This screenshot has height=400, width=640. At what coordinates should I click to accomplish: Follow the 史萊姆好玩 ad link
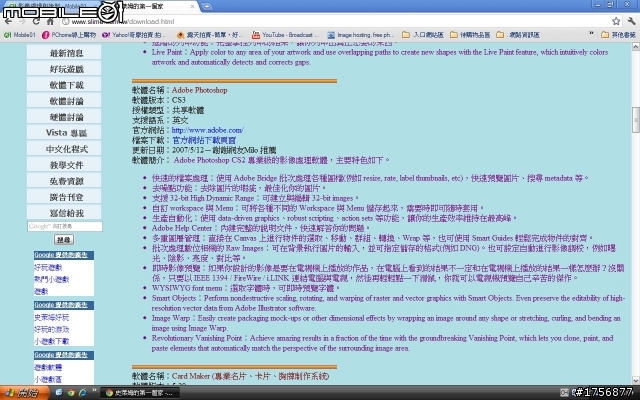tap(51, 318)
